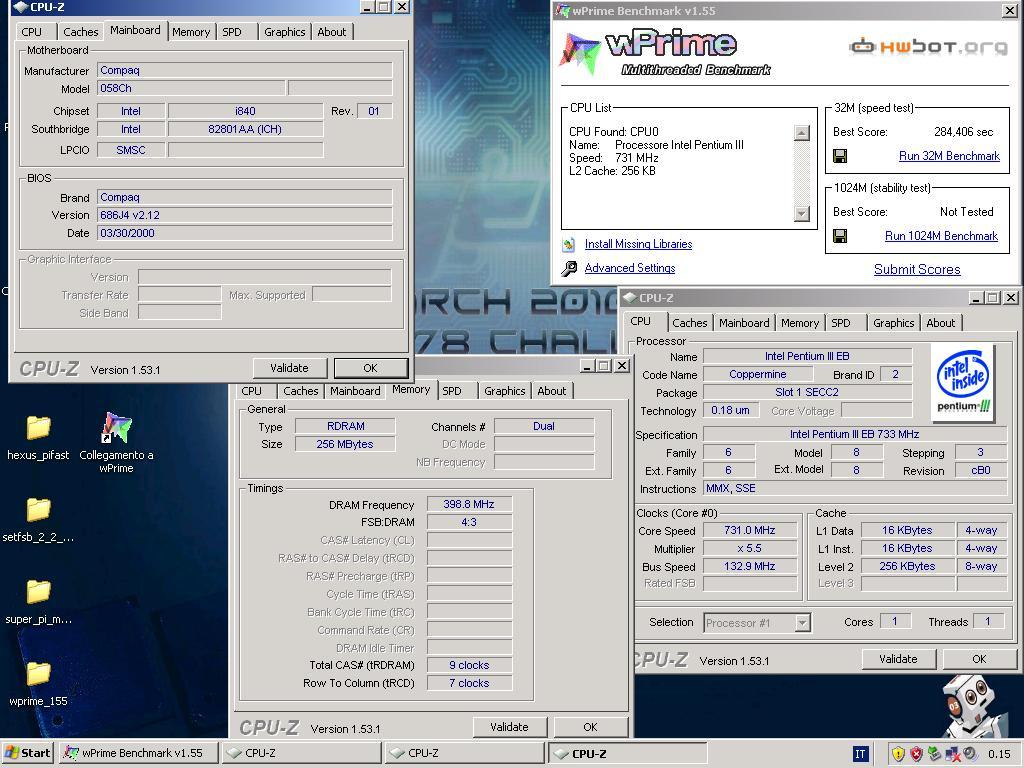Click the save icon under 1024M stability test
This screenshot has height=768, width=1024.
840,236
